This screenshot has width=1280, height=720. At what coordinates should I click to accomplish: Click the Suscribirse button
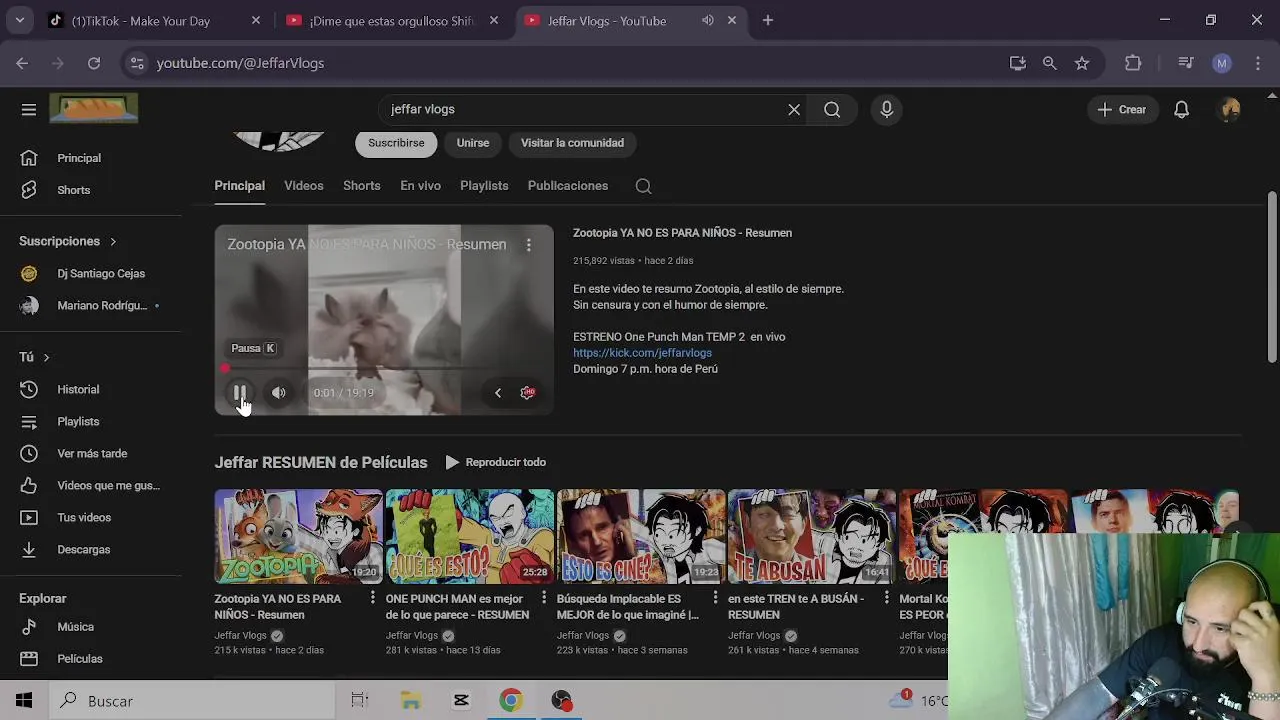click(396, 143)
